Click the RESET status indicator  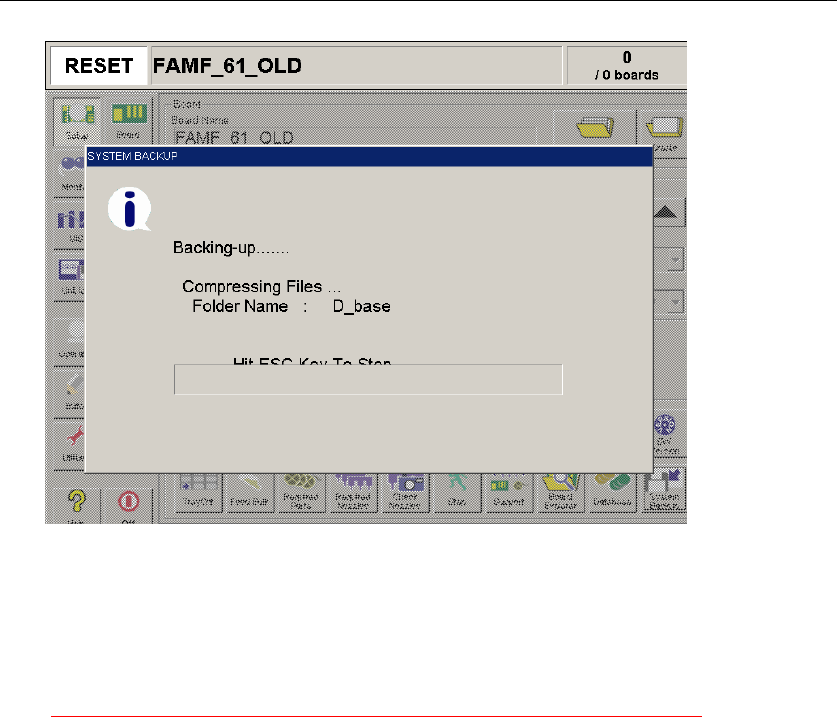pos(98,66)
